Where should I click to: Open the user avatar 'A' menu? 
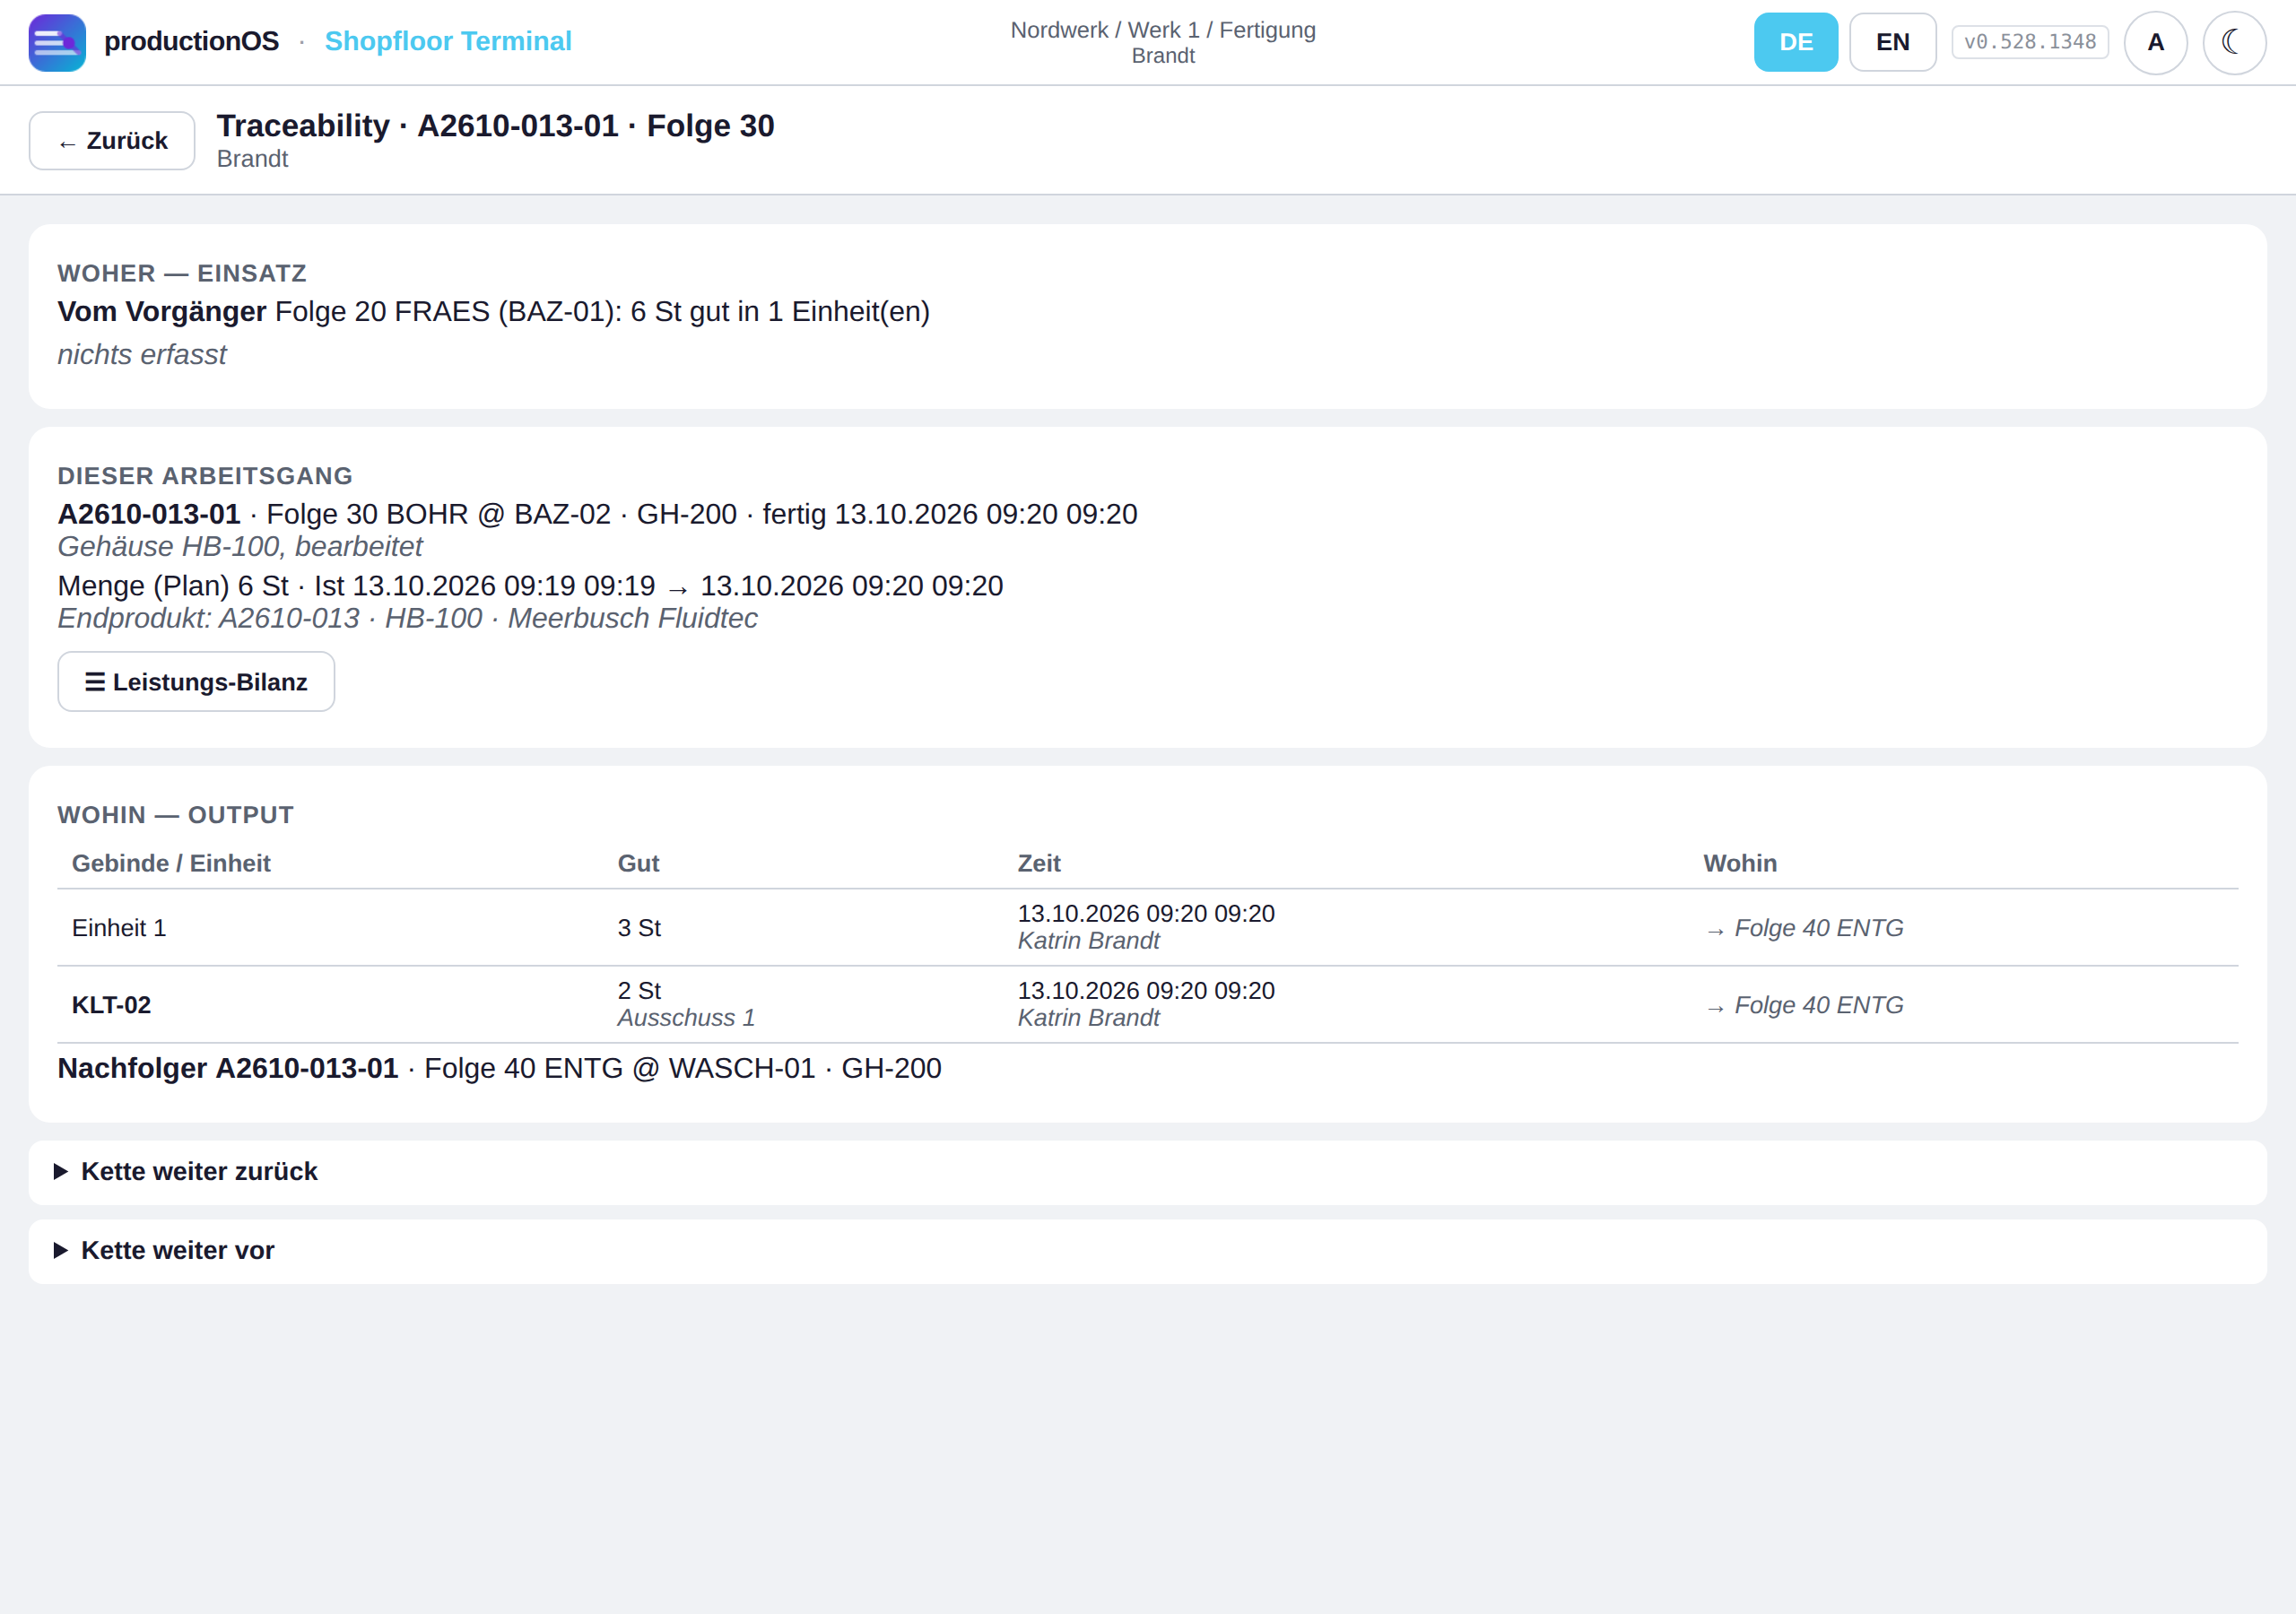2155,42
